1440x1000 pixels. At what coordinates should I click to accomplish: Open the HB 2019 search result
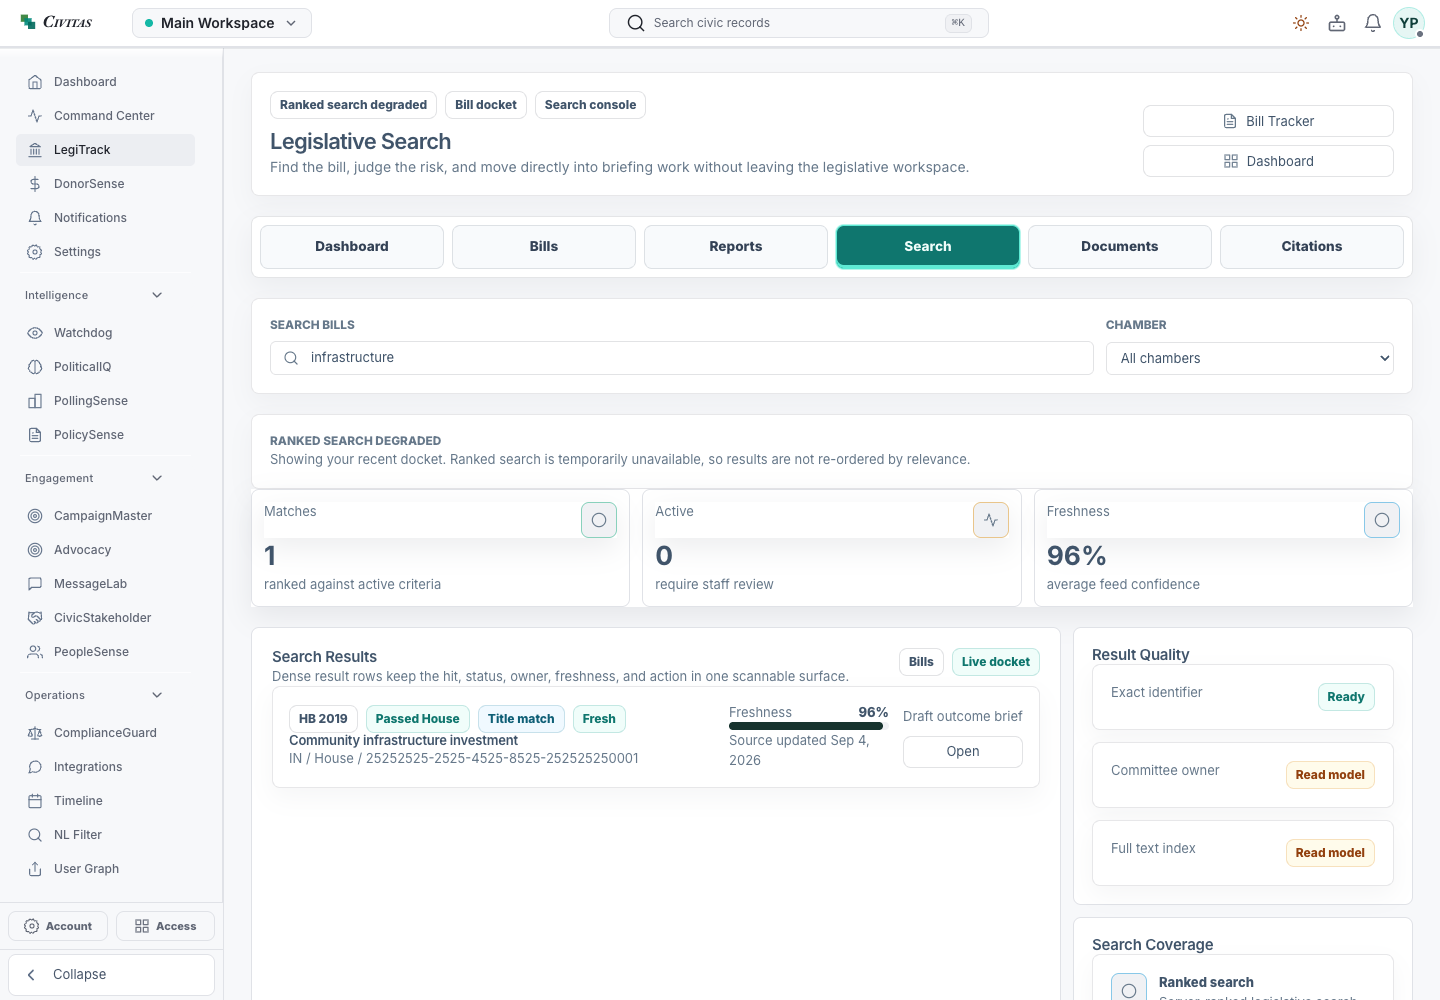(x=963, y=752)
